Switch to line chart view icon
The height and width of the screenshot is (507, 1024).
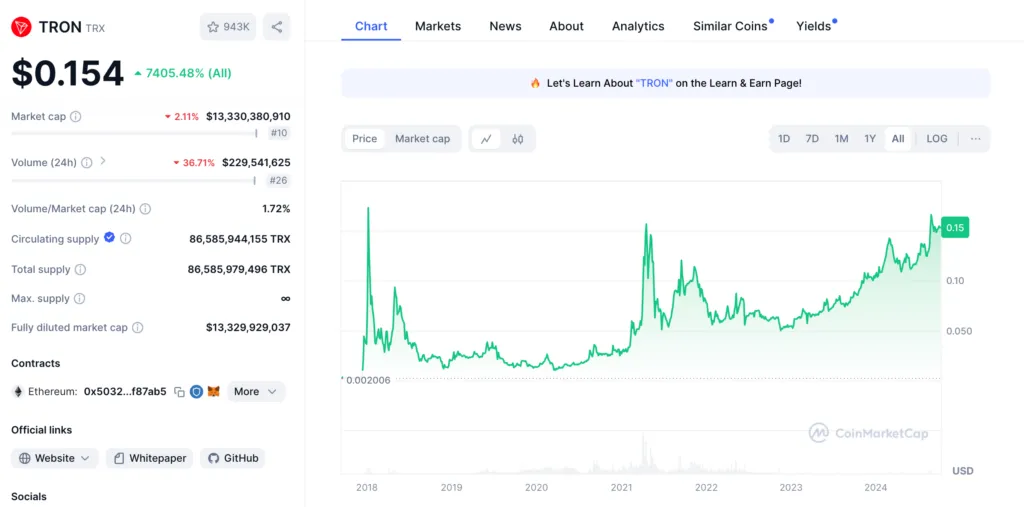(486, 139)
